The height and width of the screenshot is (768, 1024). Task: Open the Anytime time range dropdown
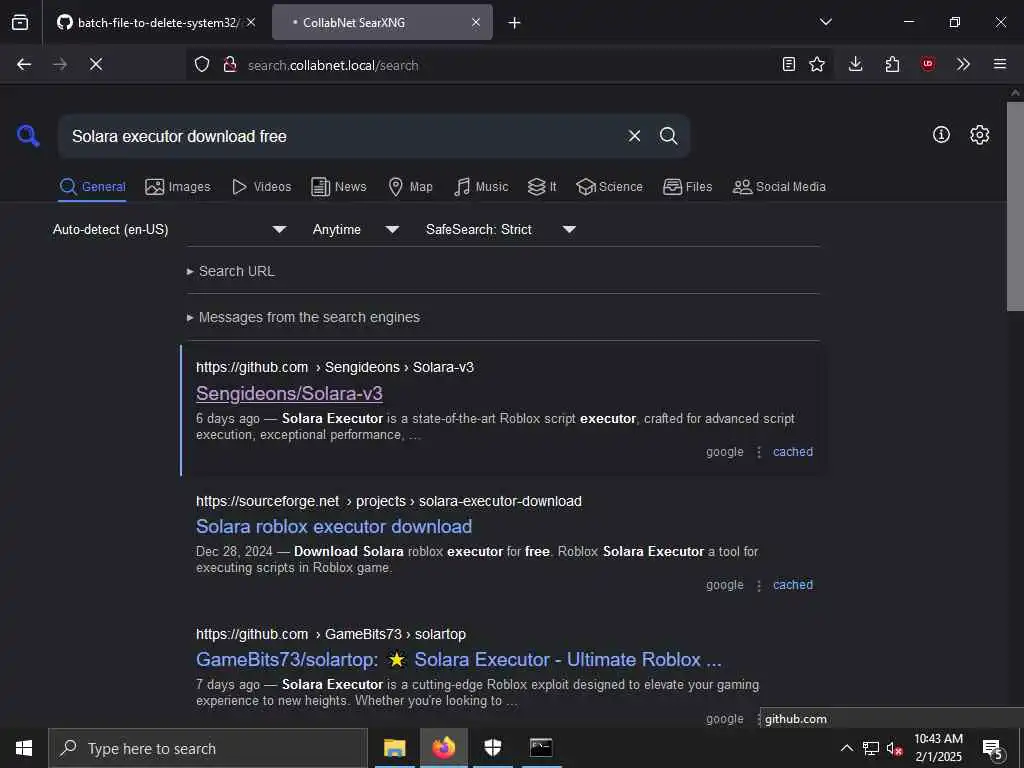355,229
